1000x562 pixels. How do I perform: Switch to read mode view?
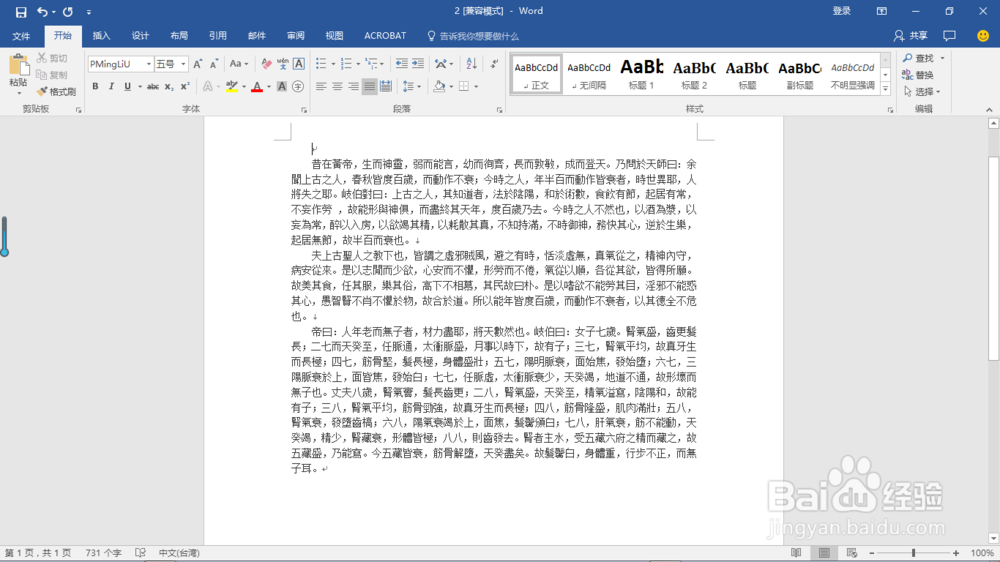pyautogui.click(x=796, y=553)
